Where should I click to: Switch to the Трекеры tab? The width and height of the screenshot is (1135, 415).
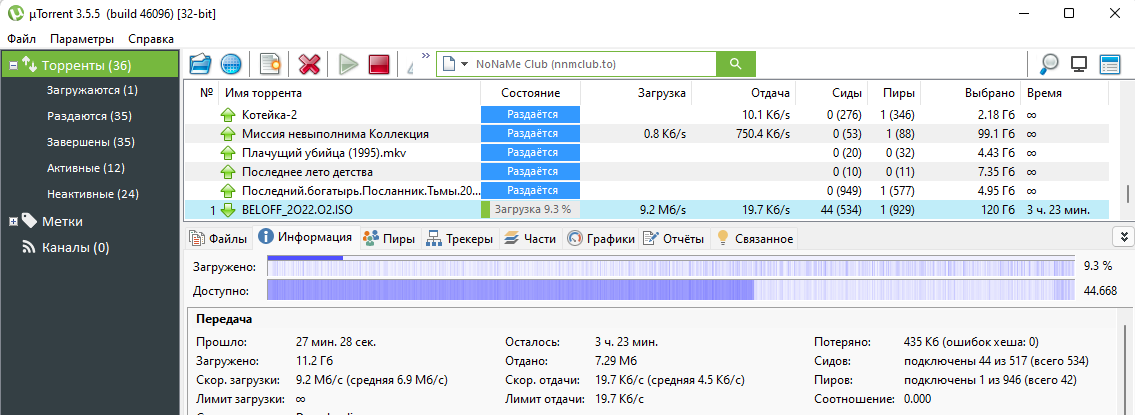click(x=460, y=238)
